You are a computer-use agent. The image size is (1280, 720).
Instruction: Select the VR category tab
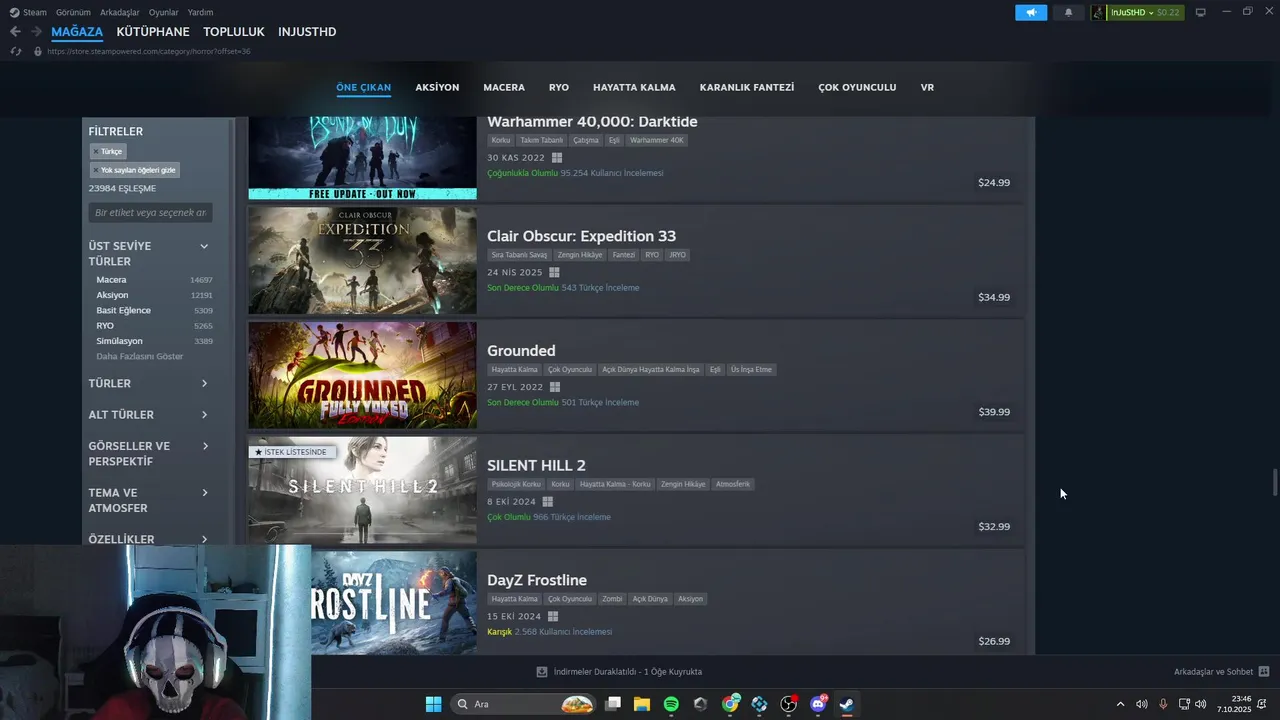point(927,87)
